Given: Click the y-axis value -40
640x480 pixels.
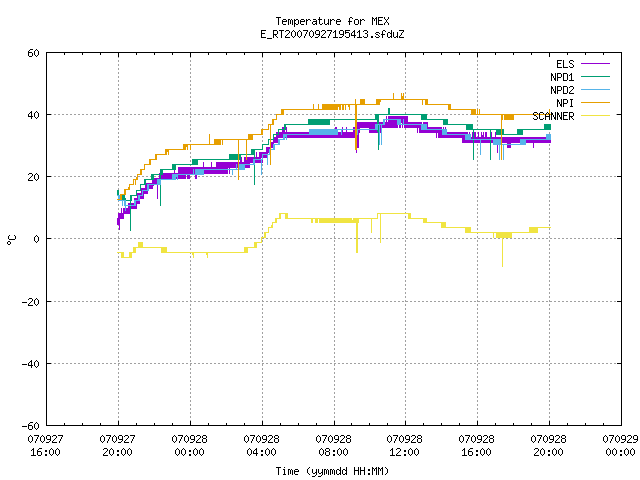Looking at the screenshot, I should (x=31, y=364).
